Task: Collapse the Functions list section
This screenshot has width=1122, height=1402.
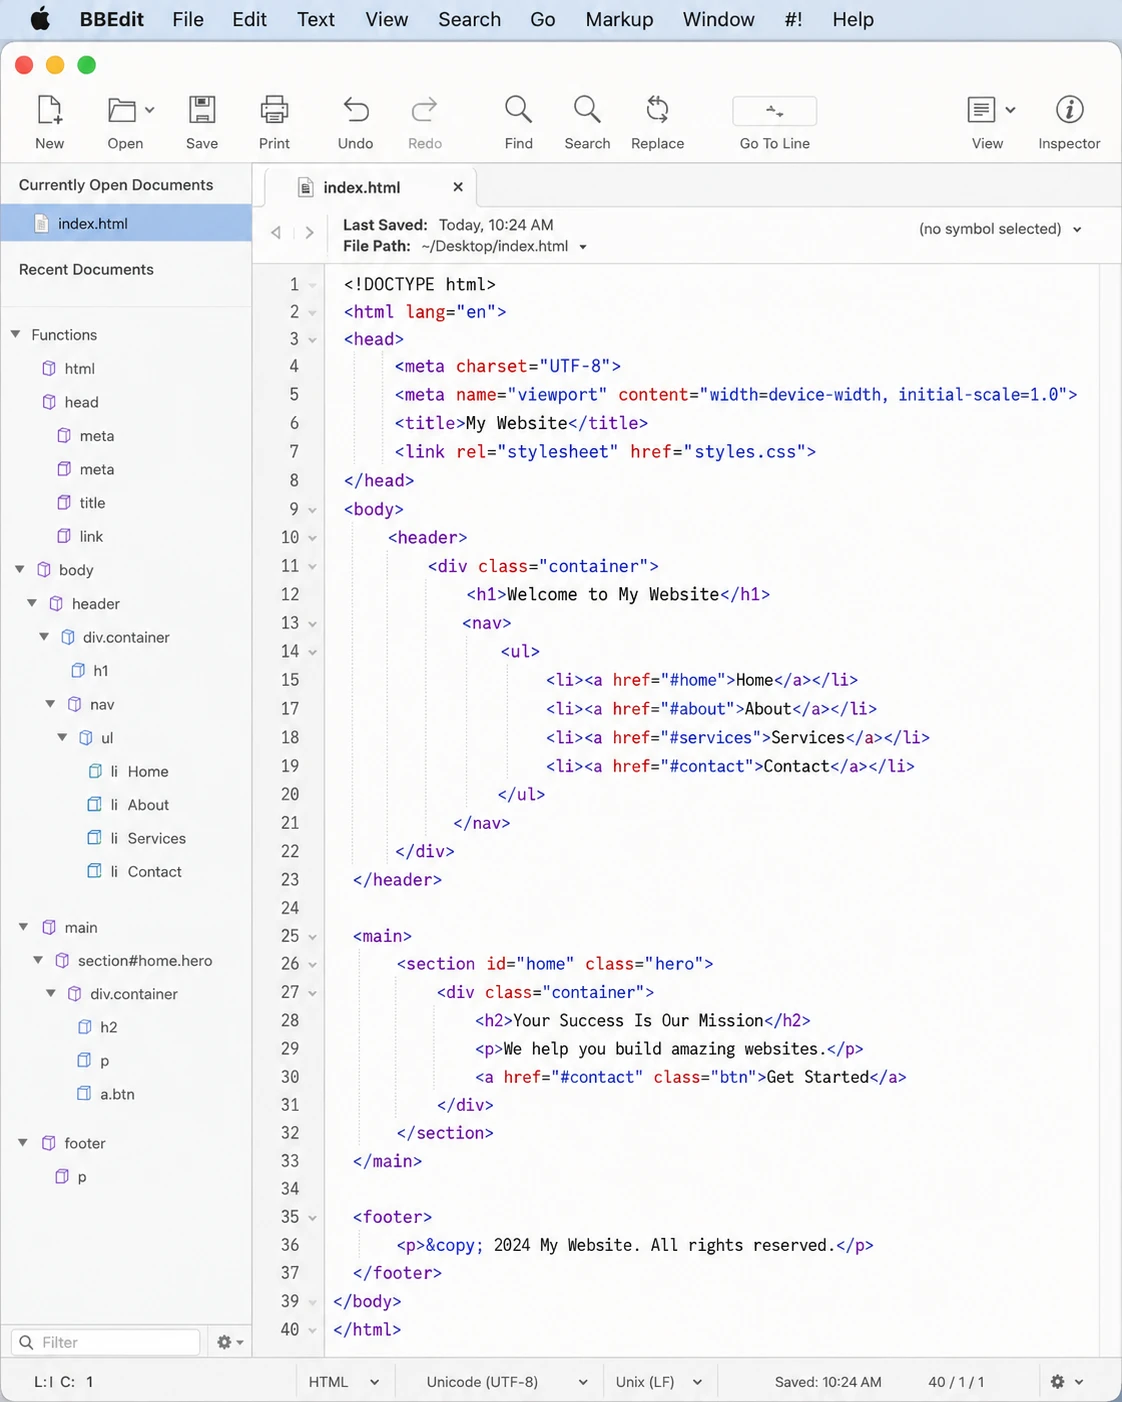Action: click(16, 334)
